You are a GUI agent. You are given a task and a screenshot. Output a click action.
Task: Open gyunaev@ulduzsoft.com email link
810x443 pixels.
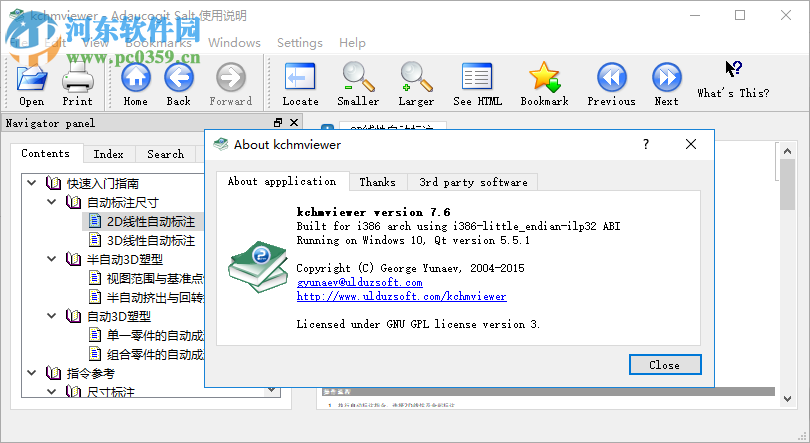pyautogui.click(x=360, y=282)
